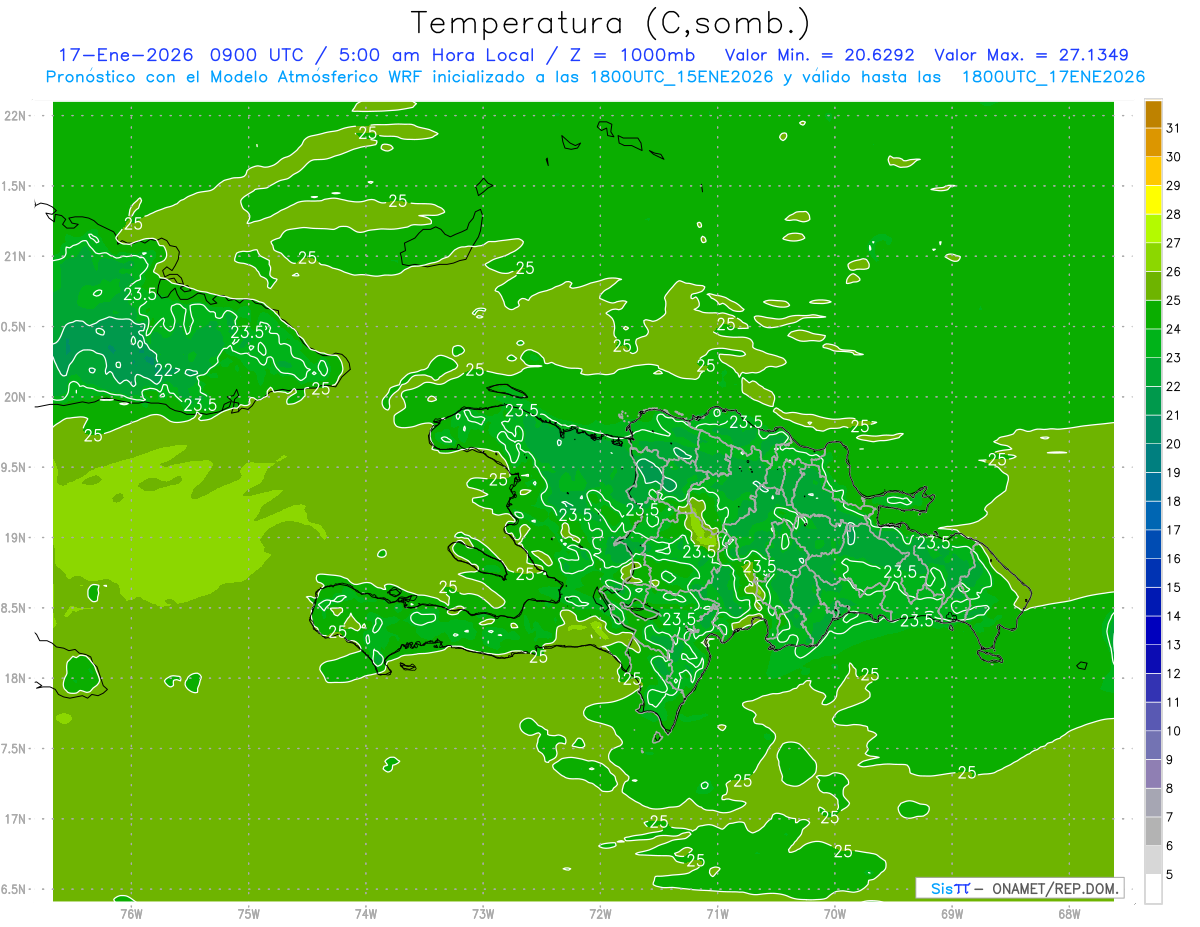
Task: Click the "71W" longitude axis label
Action: (x=717, y=912)
